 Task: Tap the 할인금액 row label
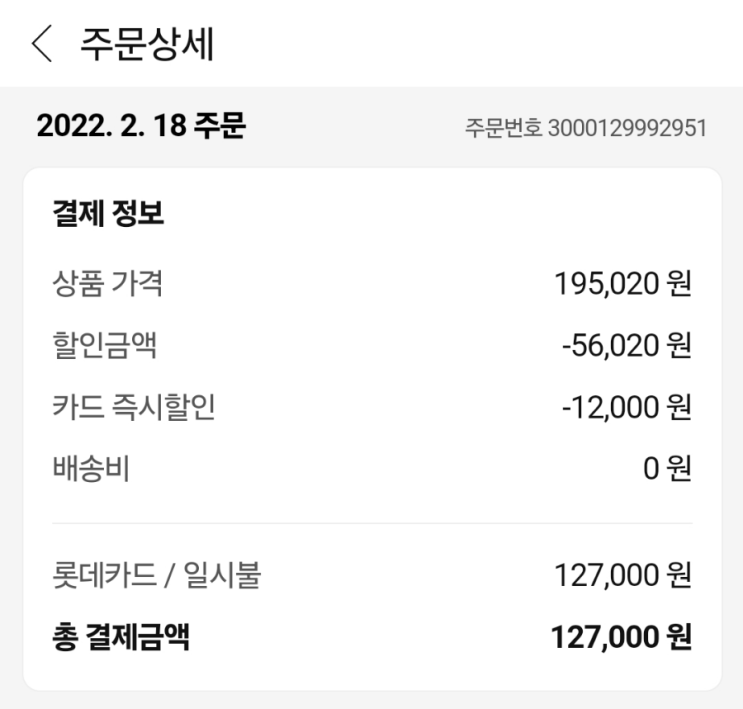104,345
